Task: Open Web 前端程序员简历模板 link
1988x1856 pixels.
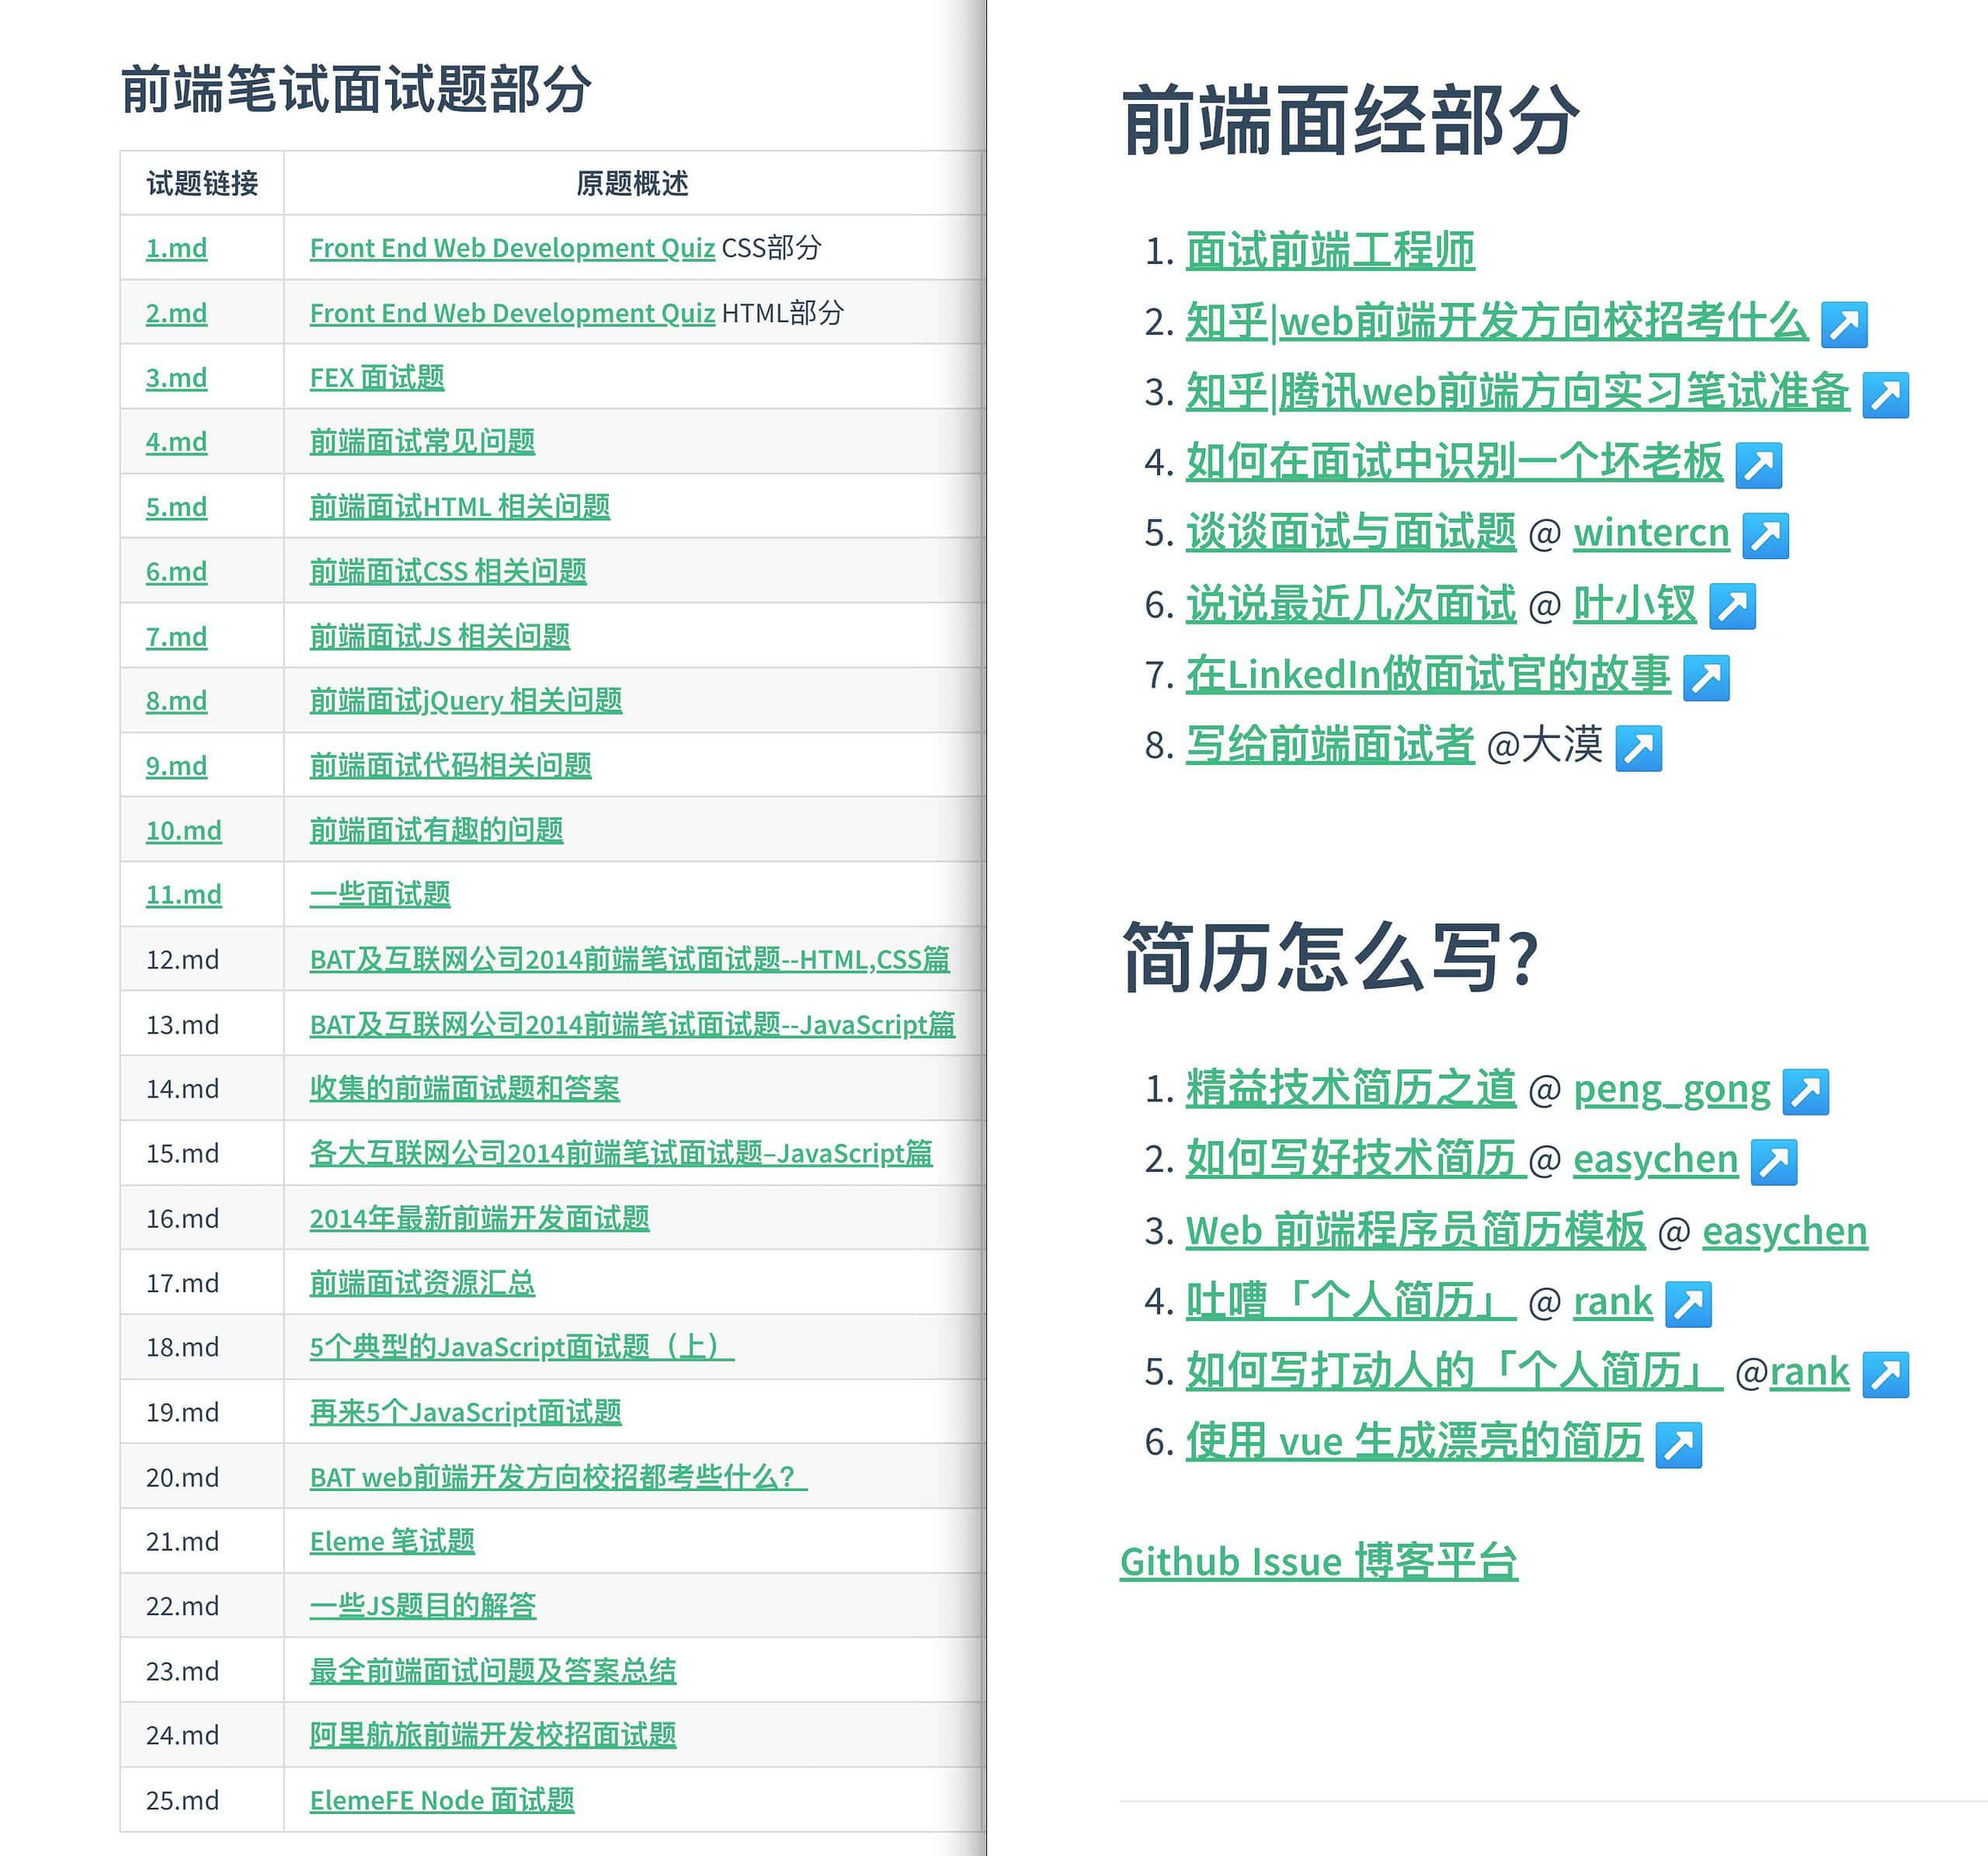Action: pos(1415,1230)
